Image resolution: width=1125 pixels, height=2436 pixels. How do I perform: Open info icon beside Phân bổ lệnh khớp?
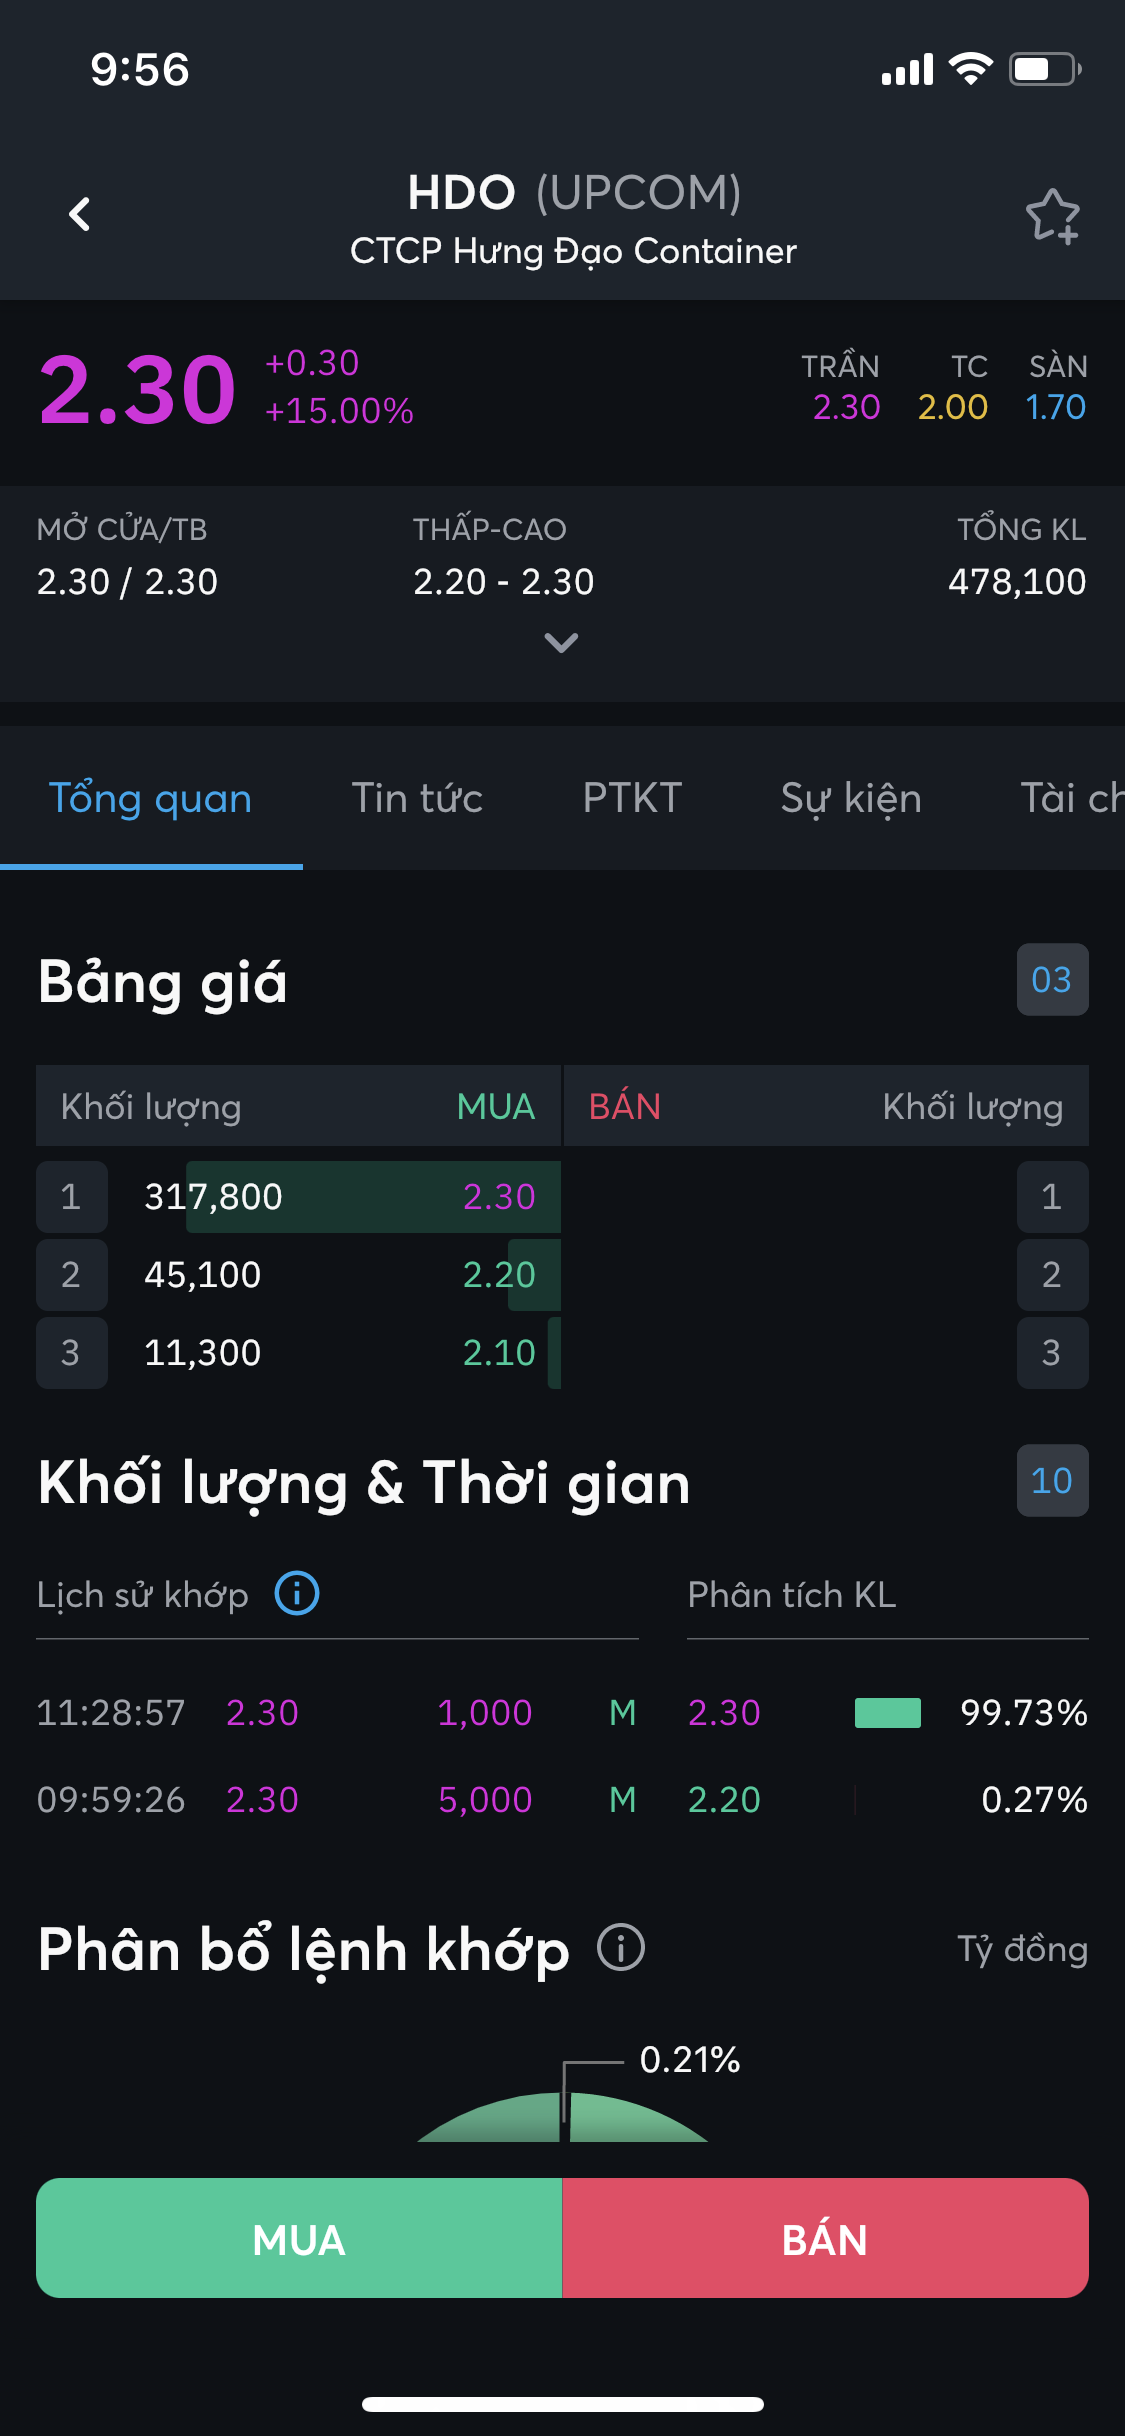click(x=621, y=1948)
